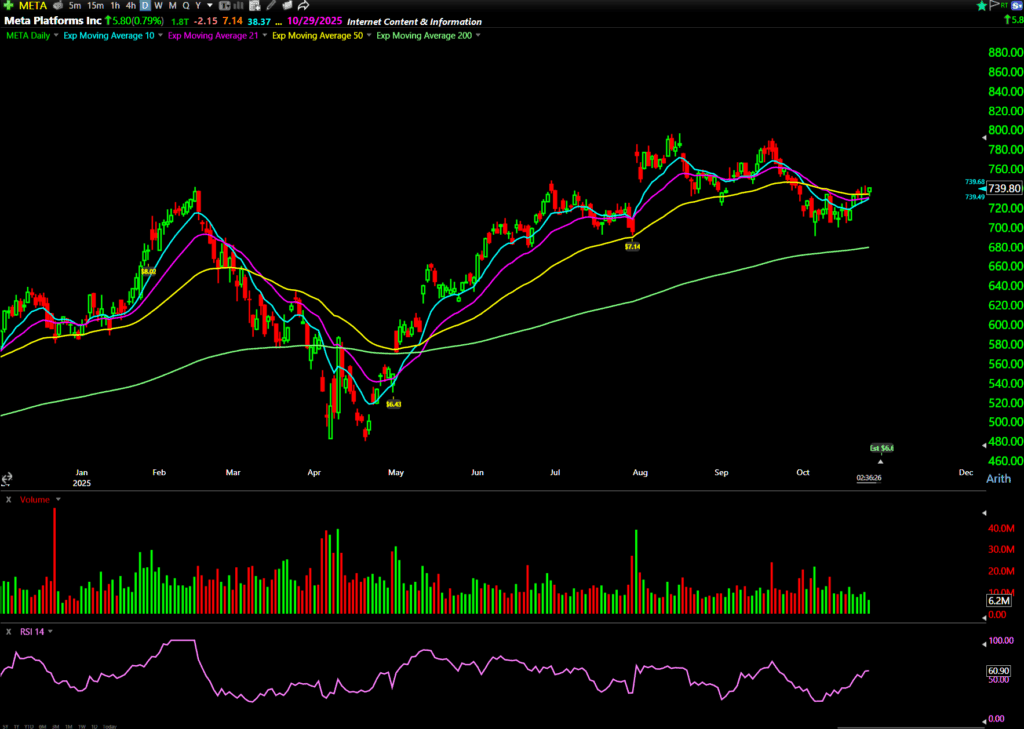Viewport: 1024px width, 729px height.
Task: Close the Volume pane with X
Action: click(x=8, y=498)
